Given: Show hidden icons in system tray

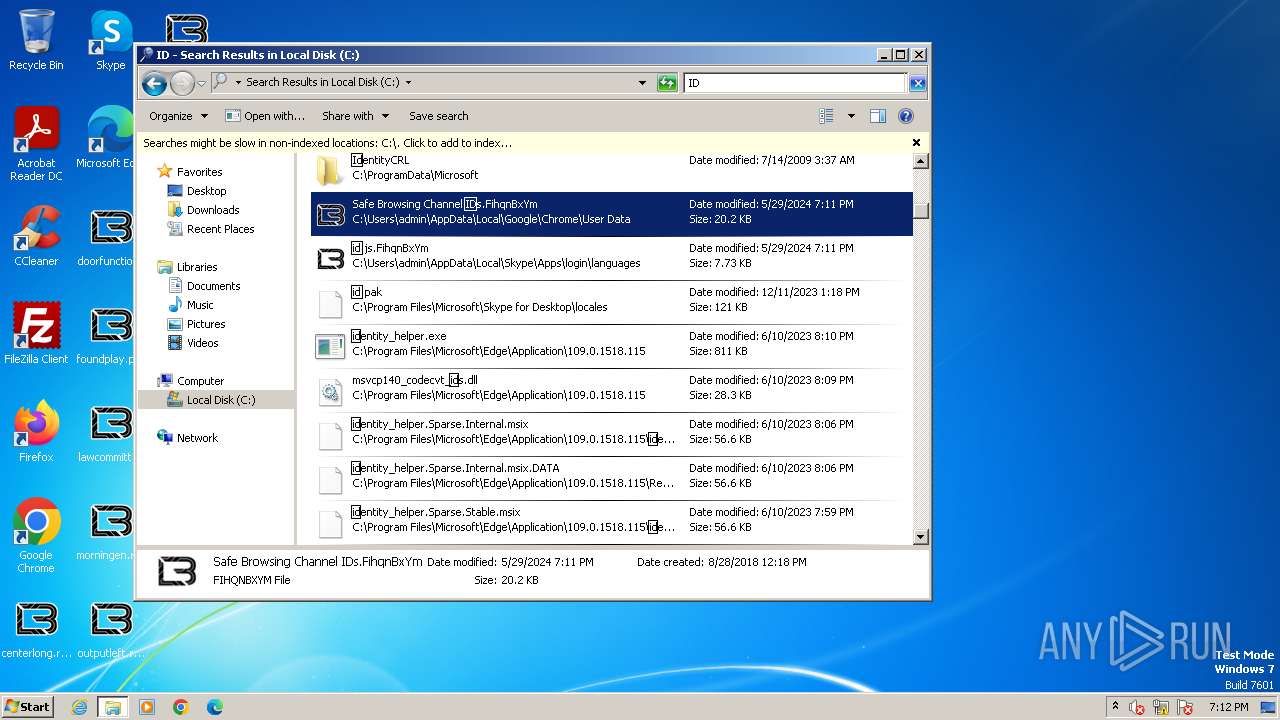Looking at the screenshot, I should pyautogui.click(x=1115, y=706).
